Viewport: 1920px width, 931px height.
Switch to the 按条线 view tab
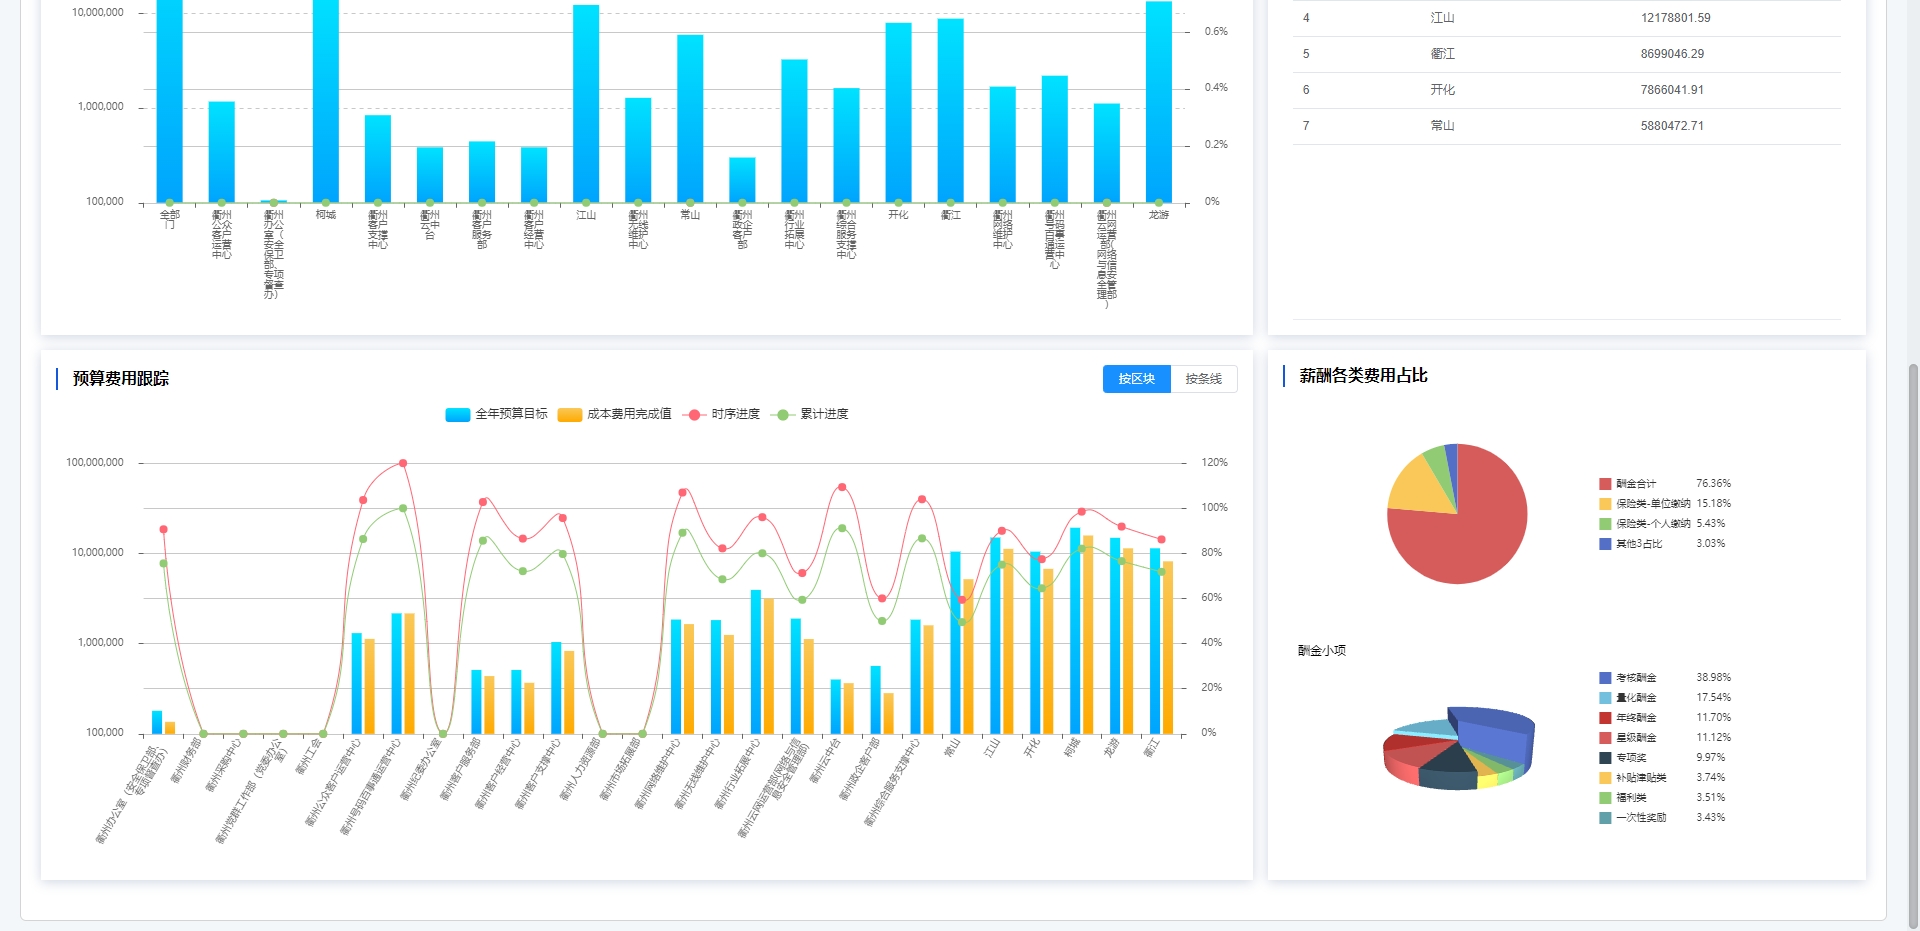[x=1203, y=379]
